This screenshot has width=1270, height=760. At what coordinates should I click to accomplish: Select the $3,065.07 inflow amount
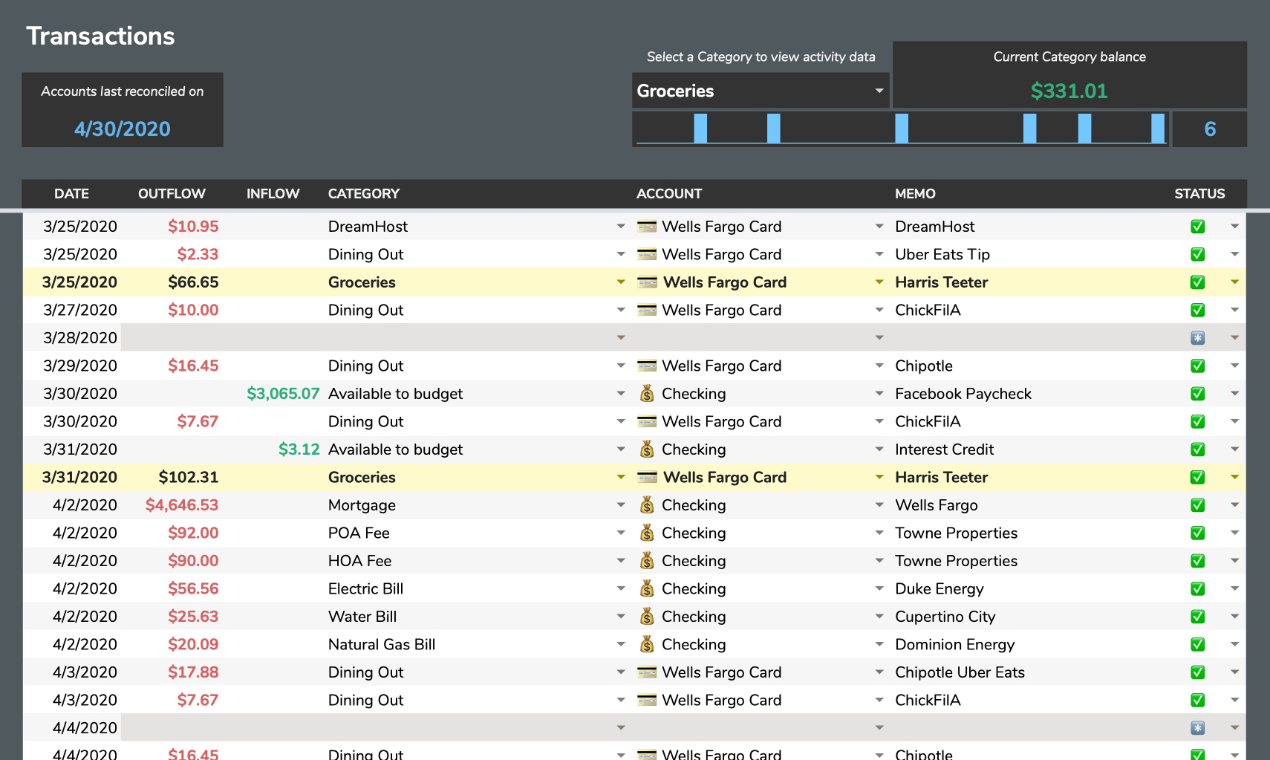tap(283, 394)
